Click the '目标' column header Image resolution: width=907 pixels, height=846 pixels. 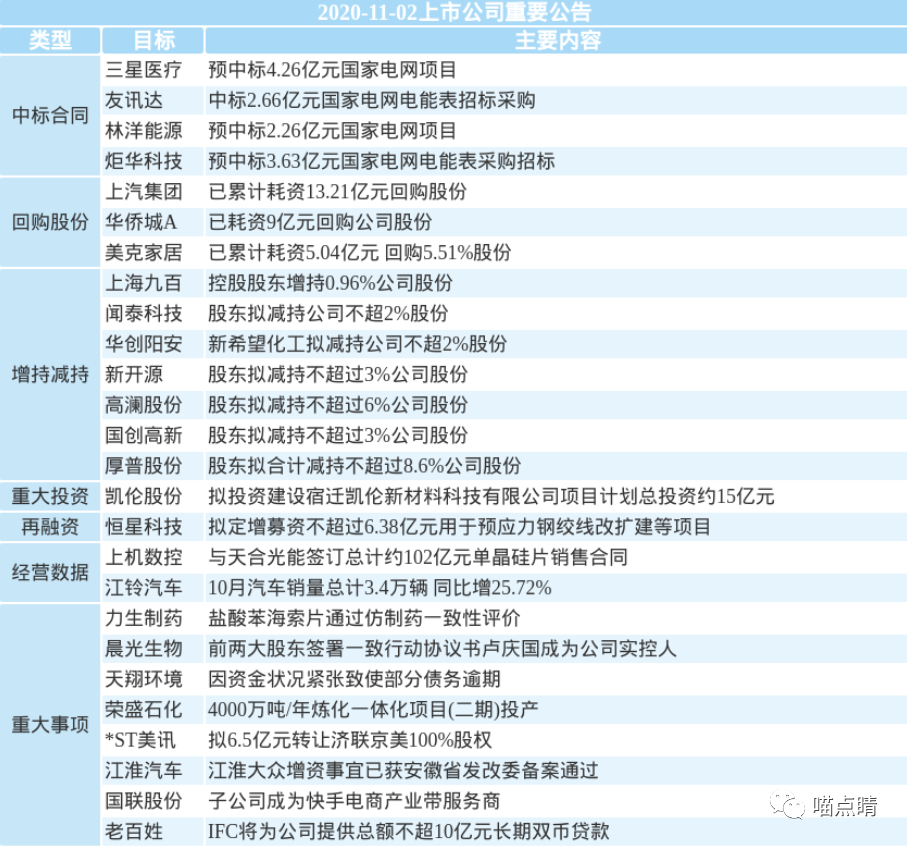(x=154, y=40)
